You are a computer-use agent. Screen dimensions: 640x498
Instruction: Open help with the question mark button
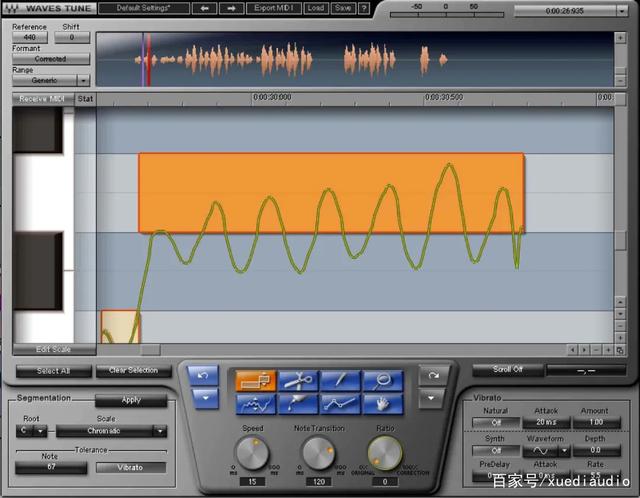[x=364, y=8]
